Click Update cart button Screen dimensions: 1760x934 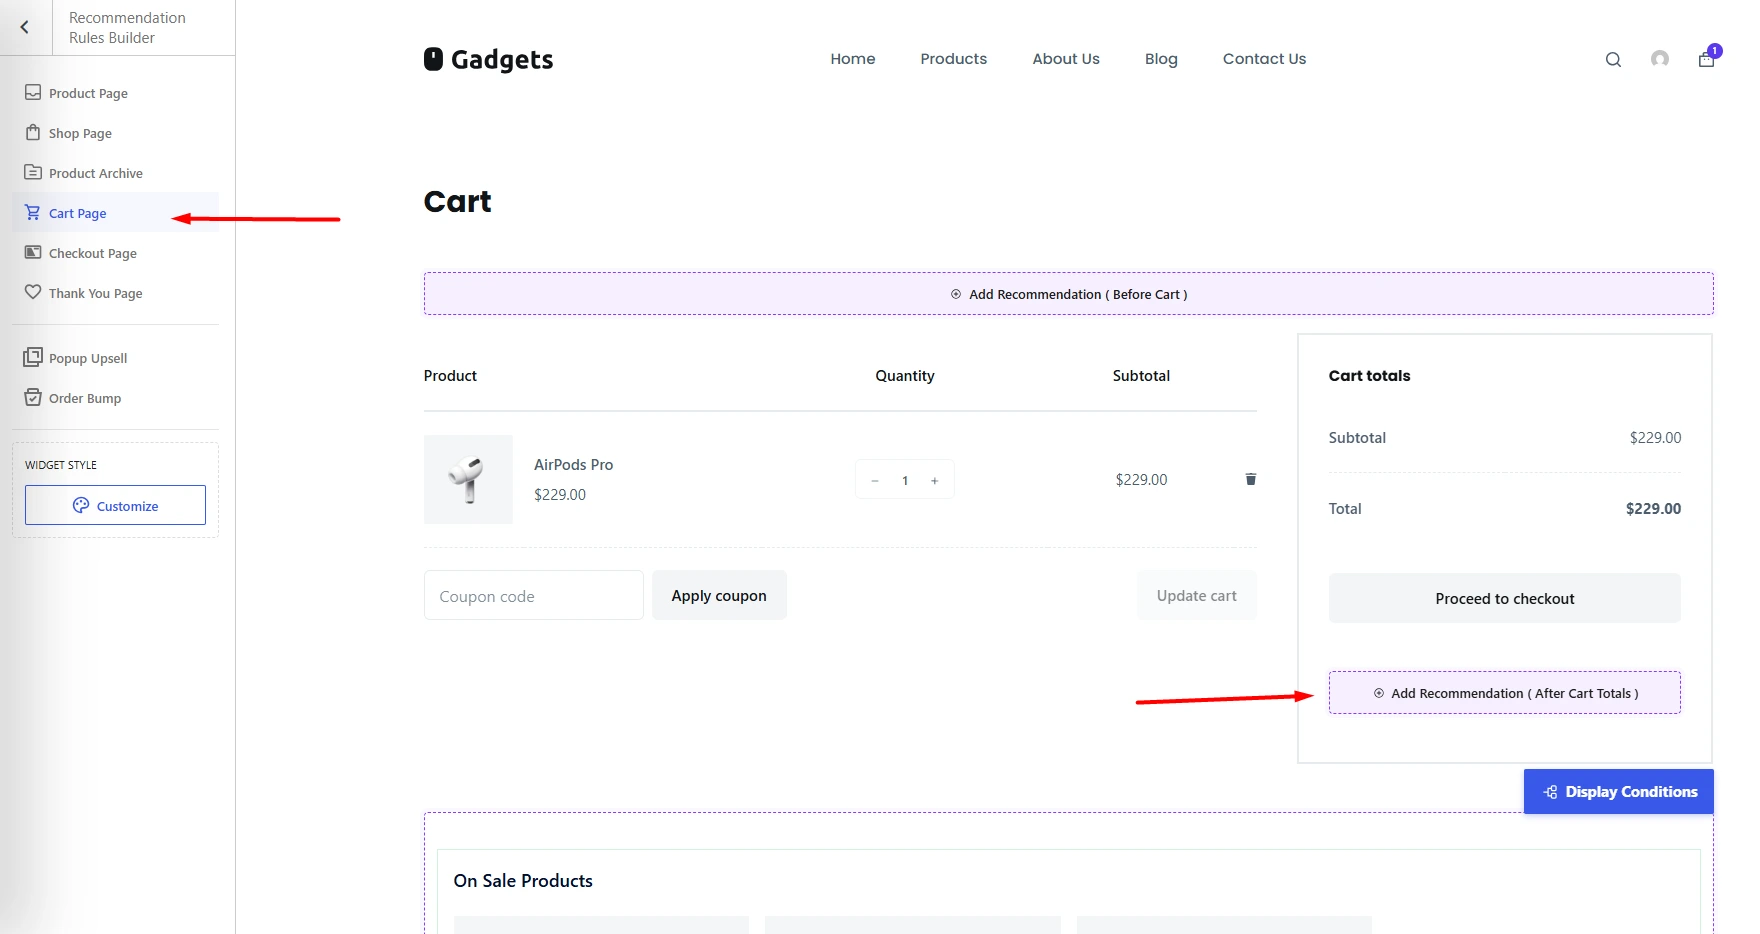[x=1196, y=596]
